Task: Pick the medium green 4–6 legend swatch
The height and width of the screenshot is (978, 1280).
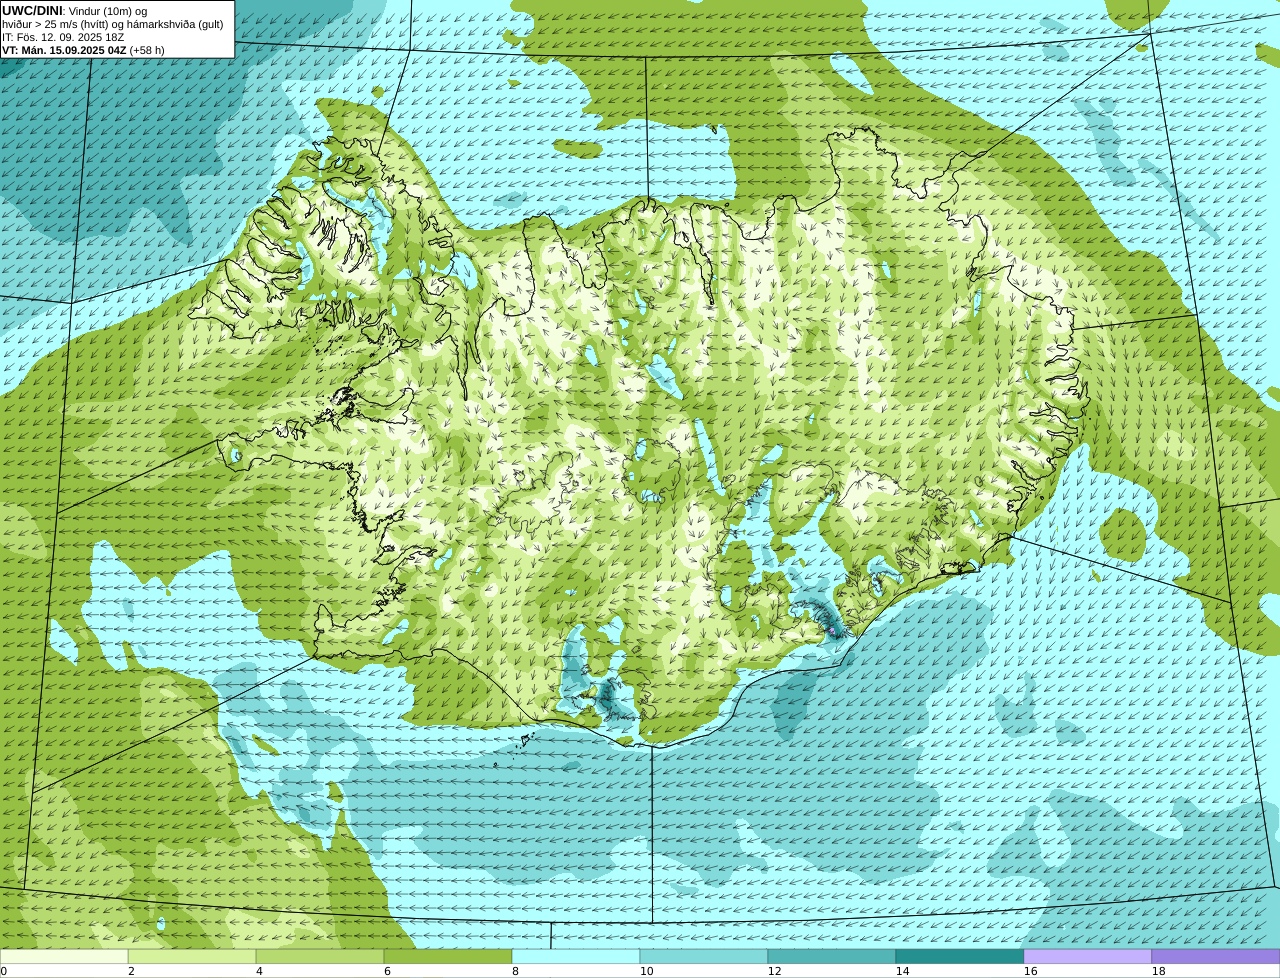Action: click(x=320, y=957)
